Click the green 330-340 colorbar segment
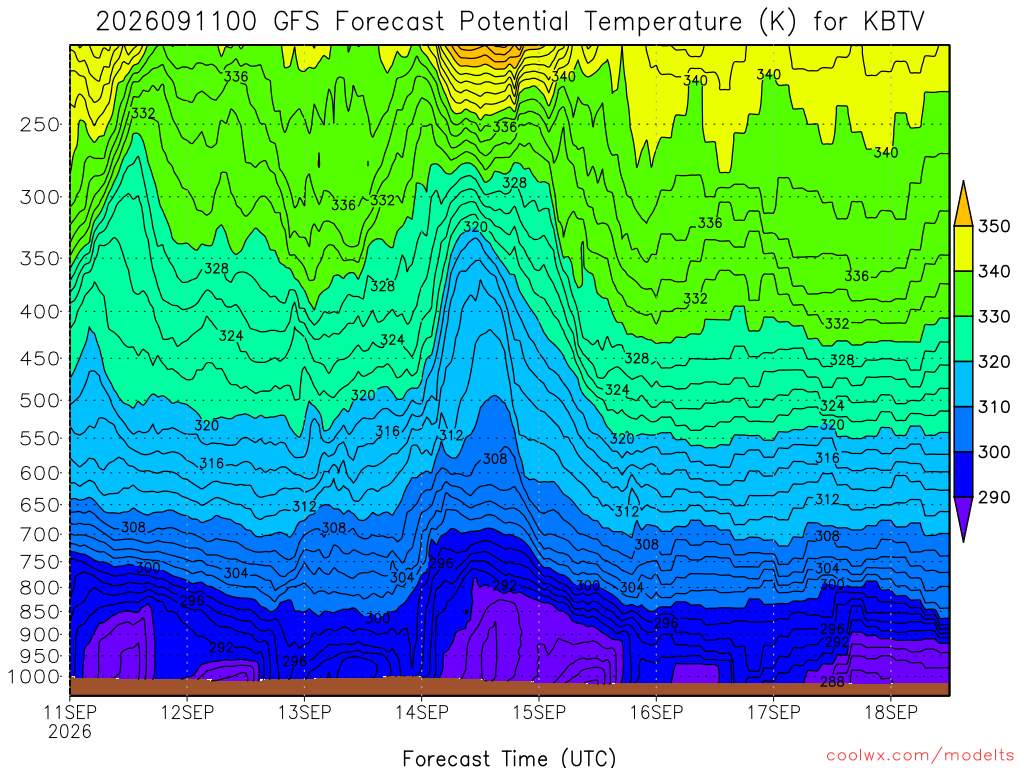 click(x=963, y=294)
